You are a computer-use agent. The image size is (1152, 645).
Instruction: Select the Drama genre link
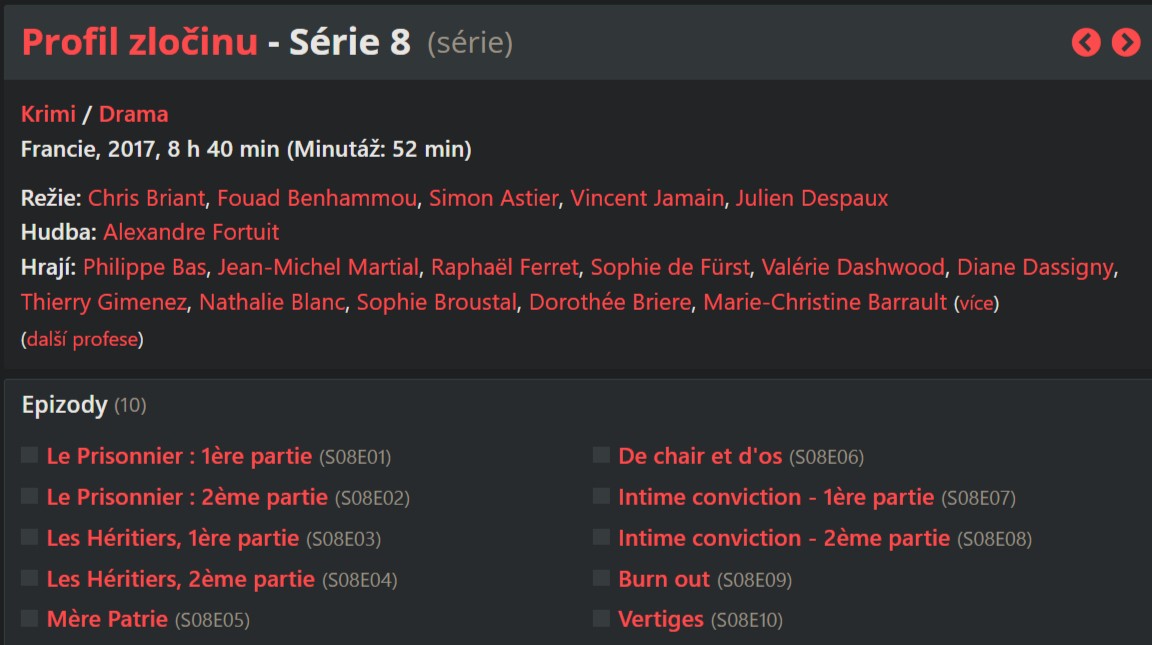pyautogui.click(x=133, y=114)
